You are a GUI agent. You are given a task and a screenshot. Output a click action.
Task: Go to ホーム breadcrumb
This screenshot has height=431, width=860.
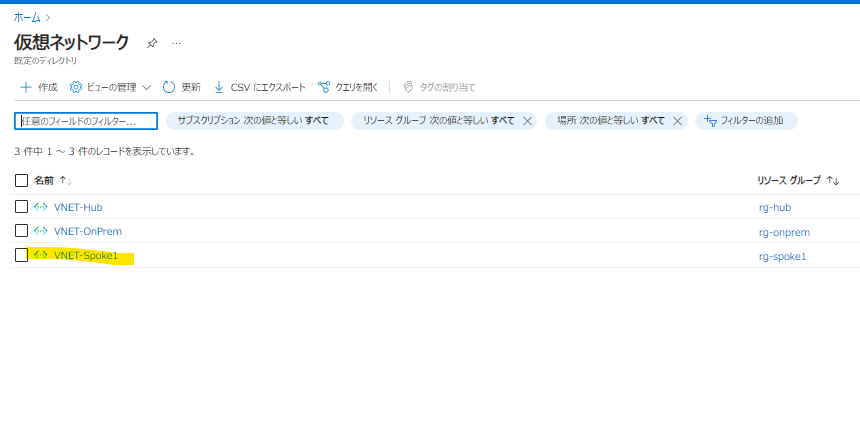pos(27,18)
